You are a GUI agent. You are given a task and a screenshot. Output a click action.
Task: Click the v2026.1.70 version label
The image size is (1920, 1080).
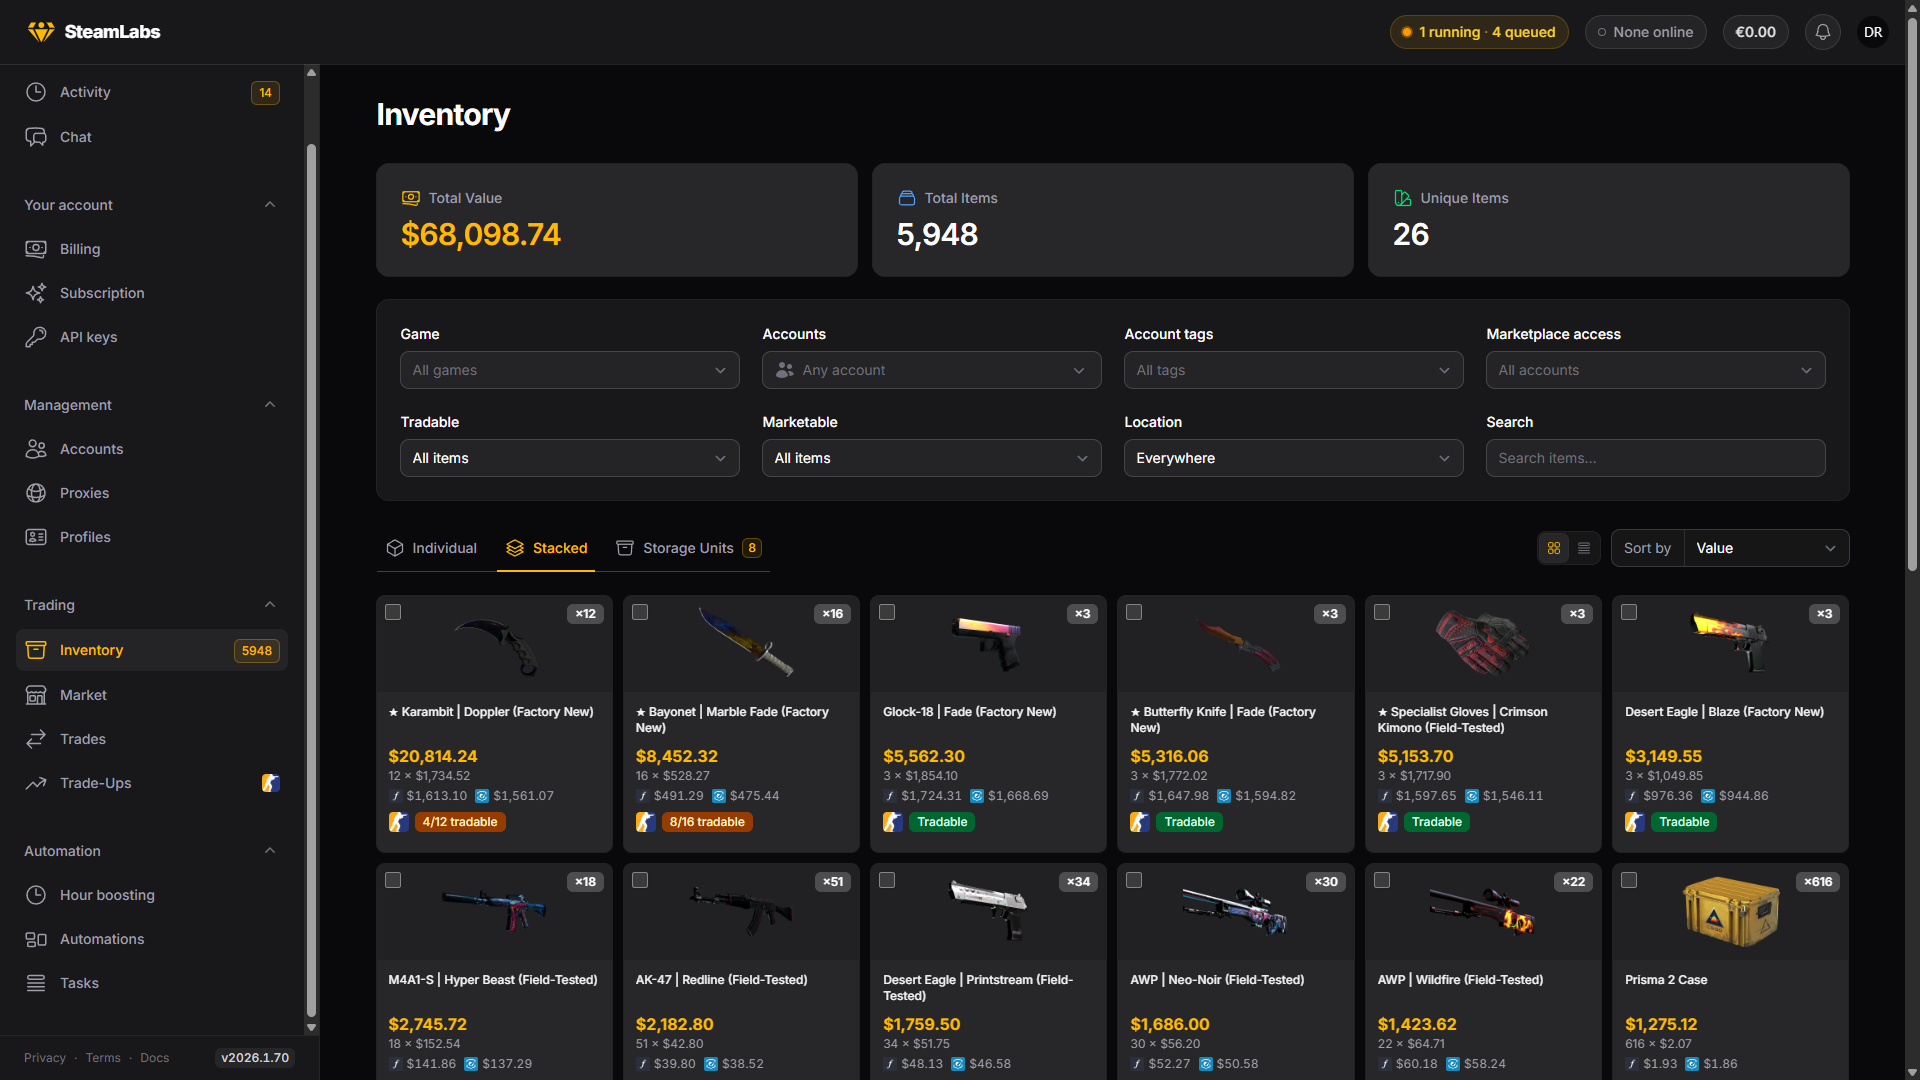point(255,1058)
